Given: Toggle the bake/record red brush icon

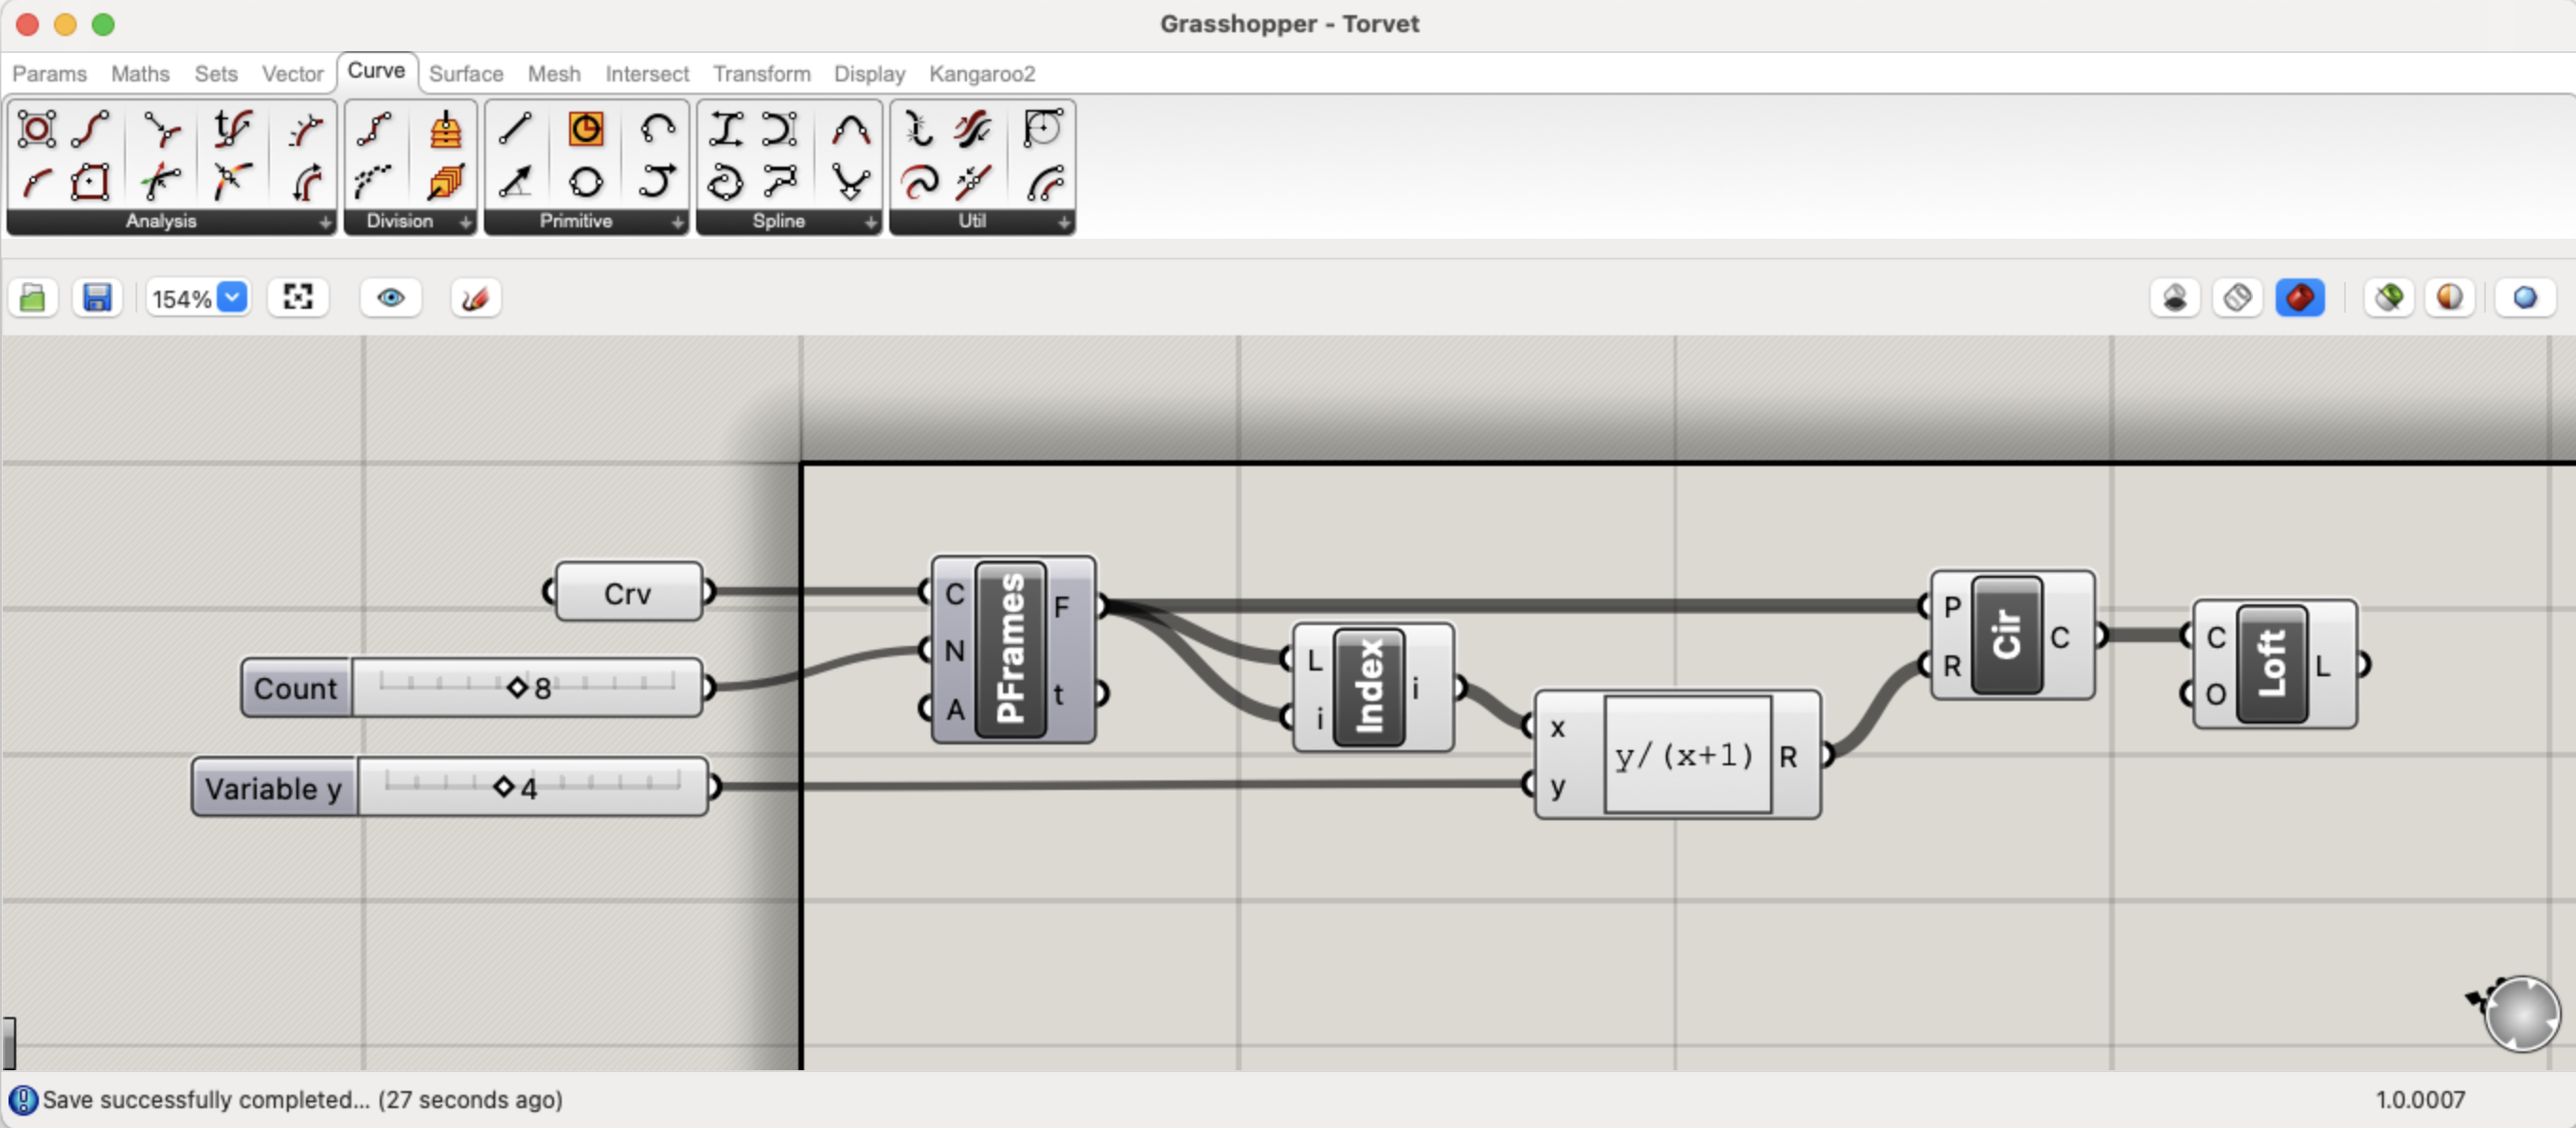Looking at the screenshot, I should click(476, 297).
